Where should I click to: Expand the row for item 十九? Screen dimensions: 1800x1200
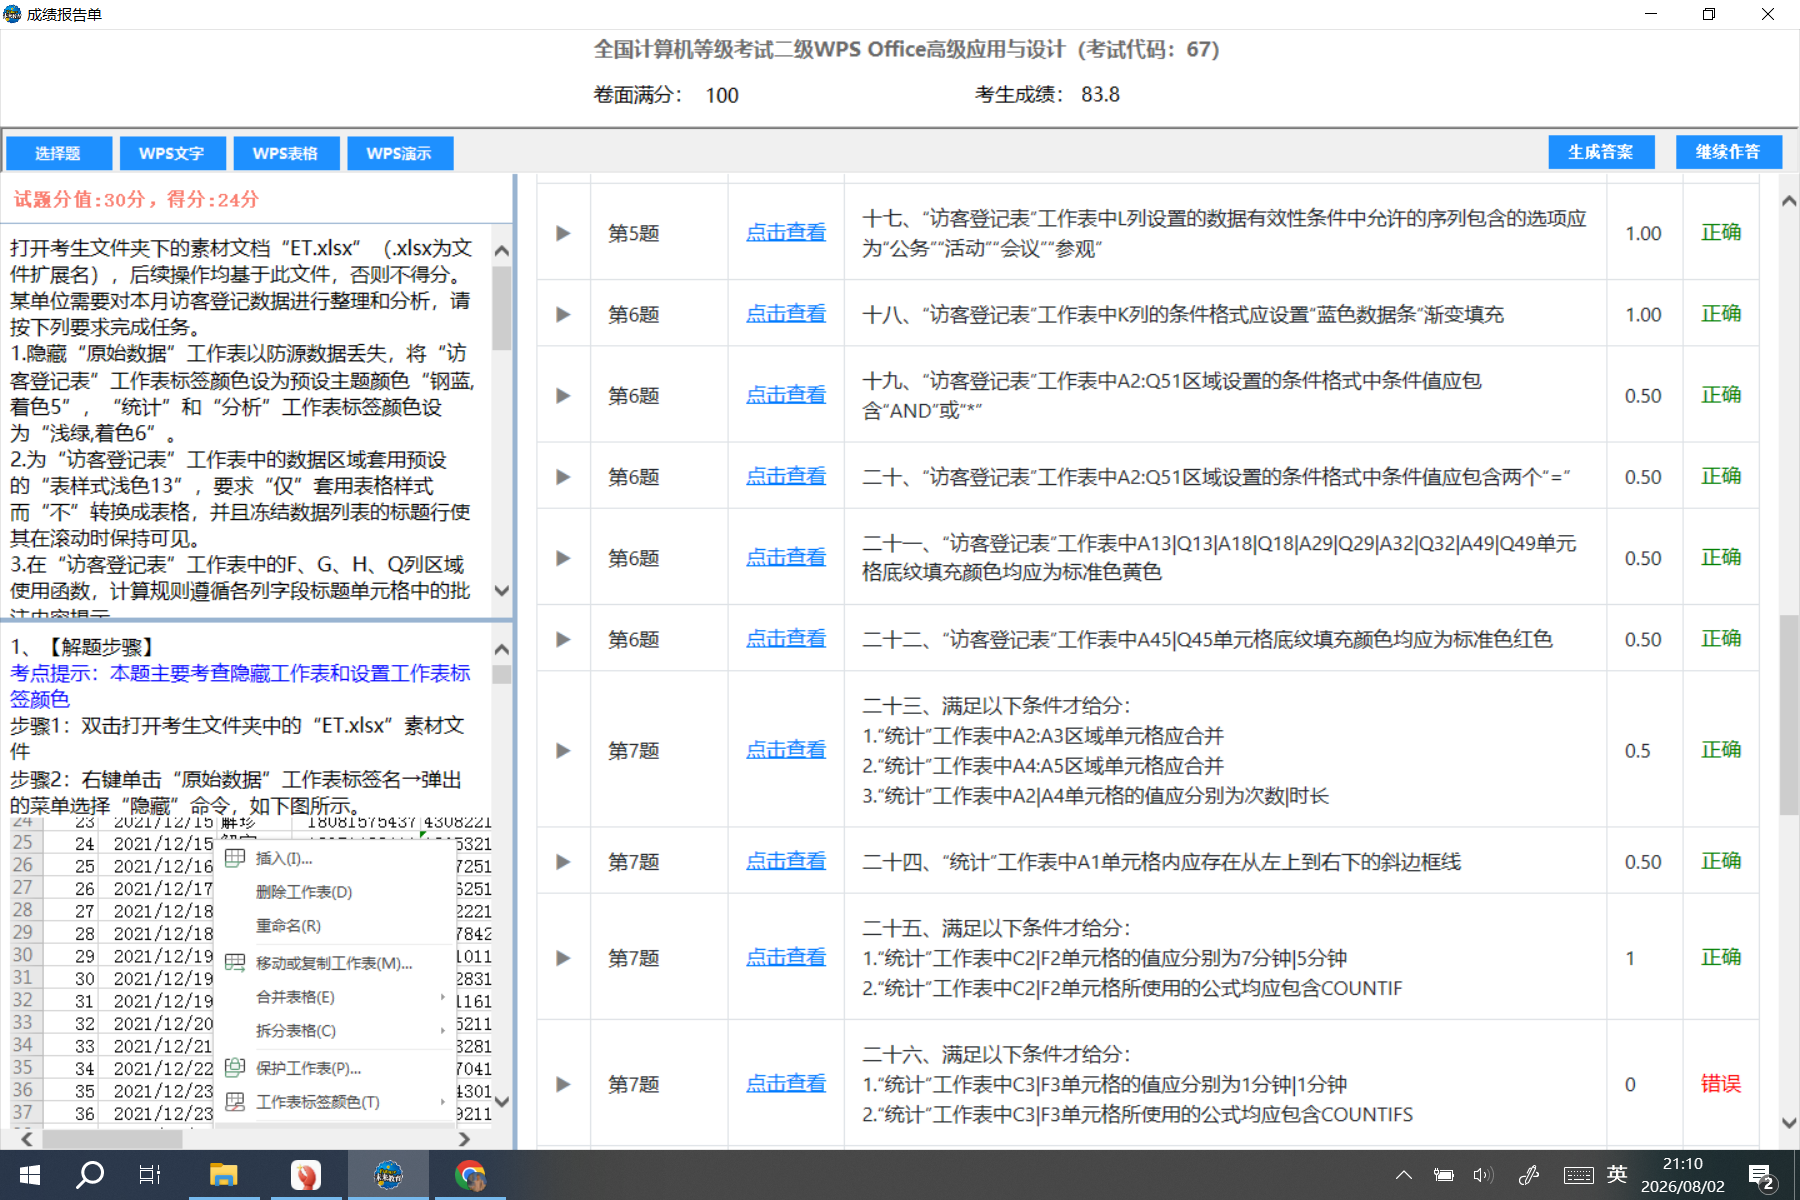pyautogui.click(x=563, y=395)
